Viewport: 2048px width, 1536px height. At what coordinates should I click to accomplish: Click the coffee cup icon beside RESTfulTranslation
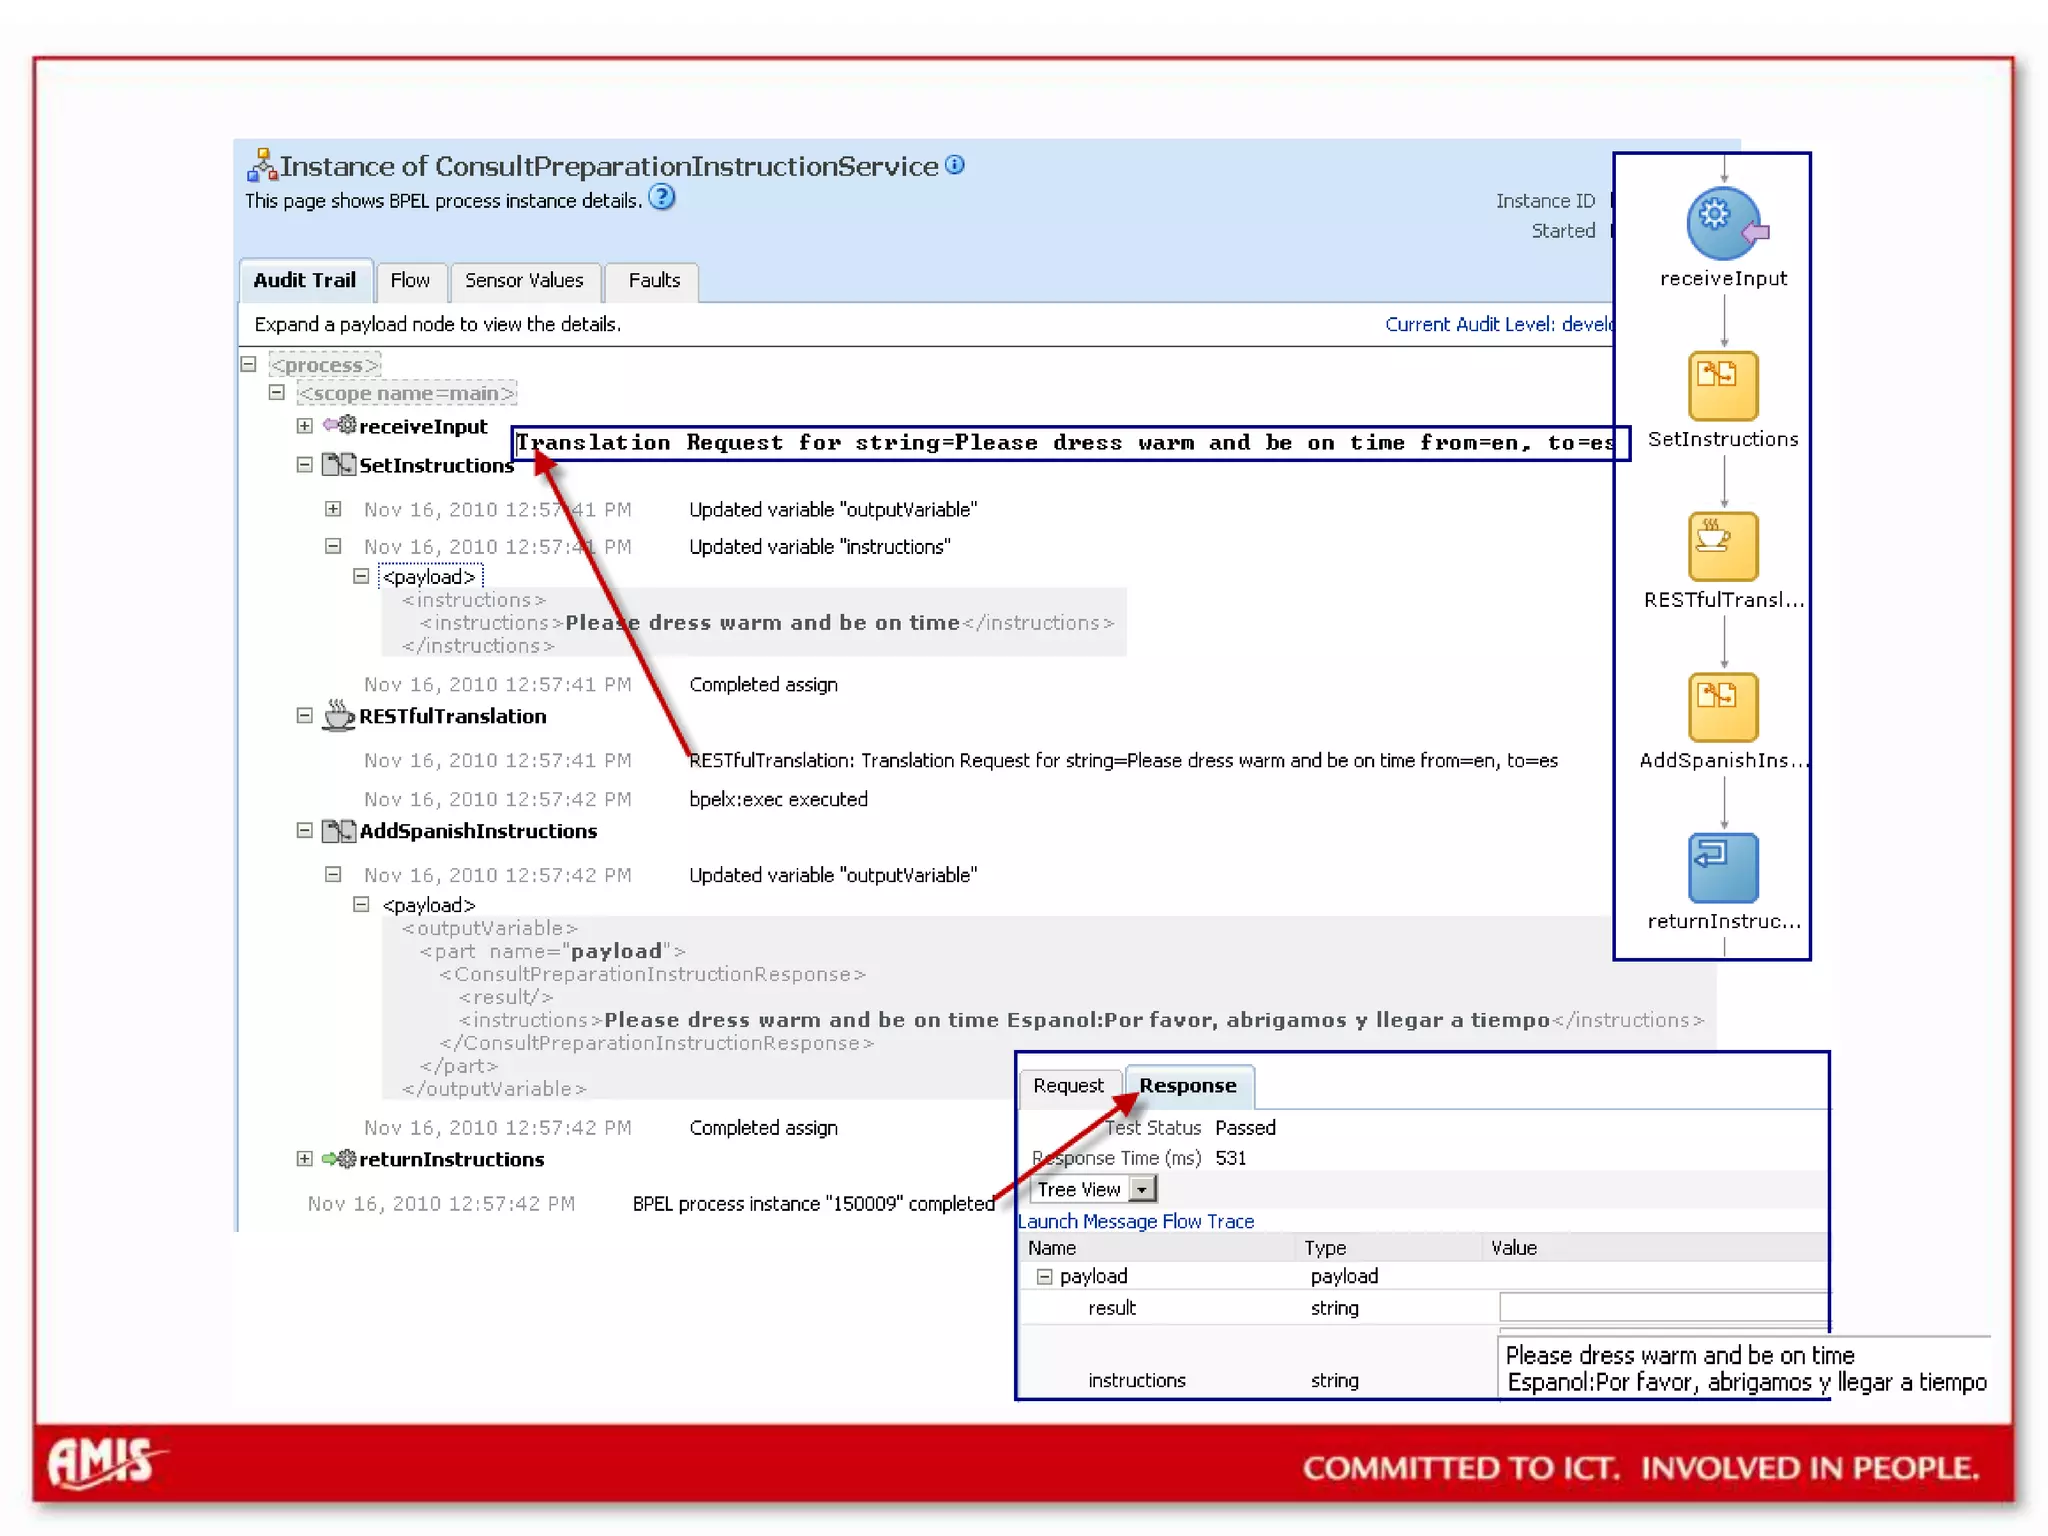coord(338,716)
